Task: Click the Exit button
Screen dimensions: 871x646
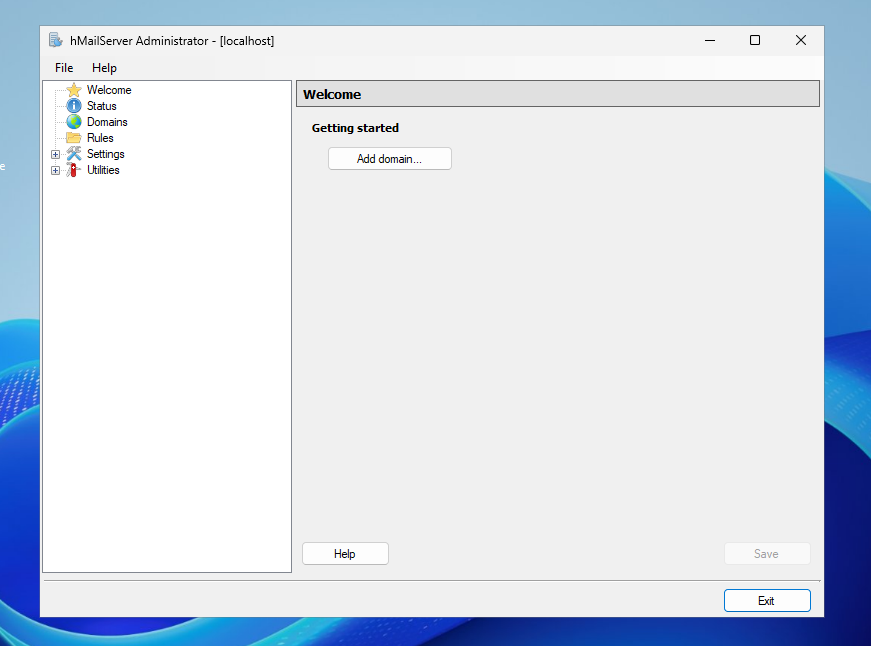Action: click(x=767, y=600)
